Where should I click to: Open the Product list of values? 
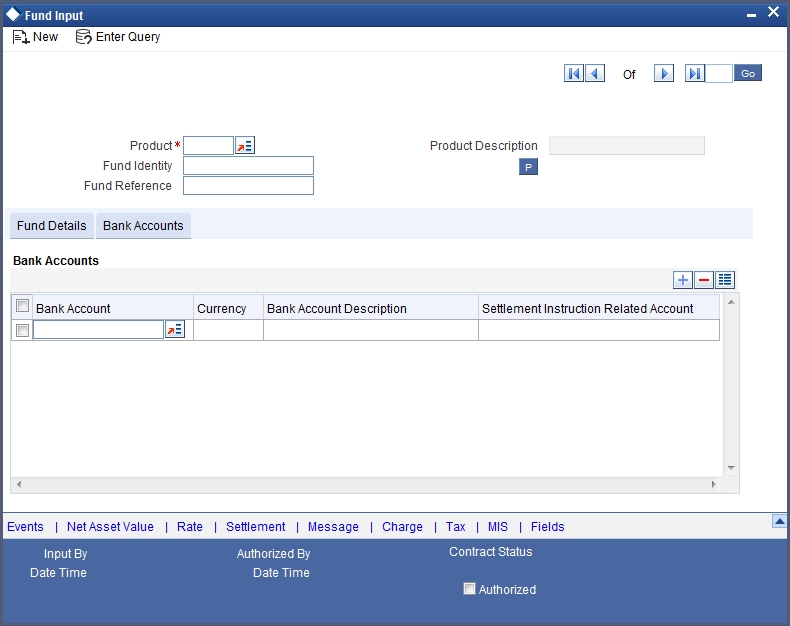coord(245,146)
